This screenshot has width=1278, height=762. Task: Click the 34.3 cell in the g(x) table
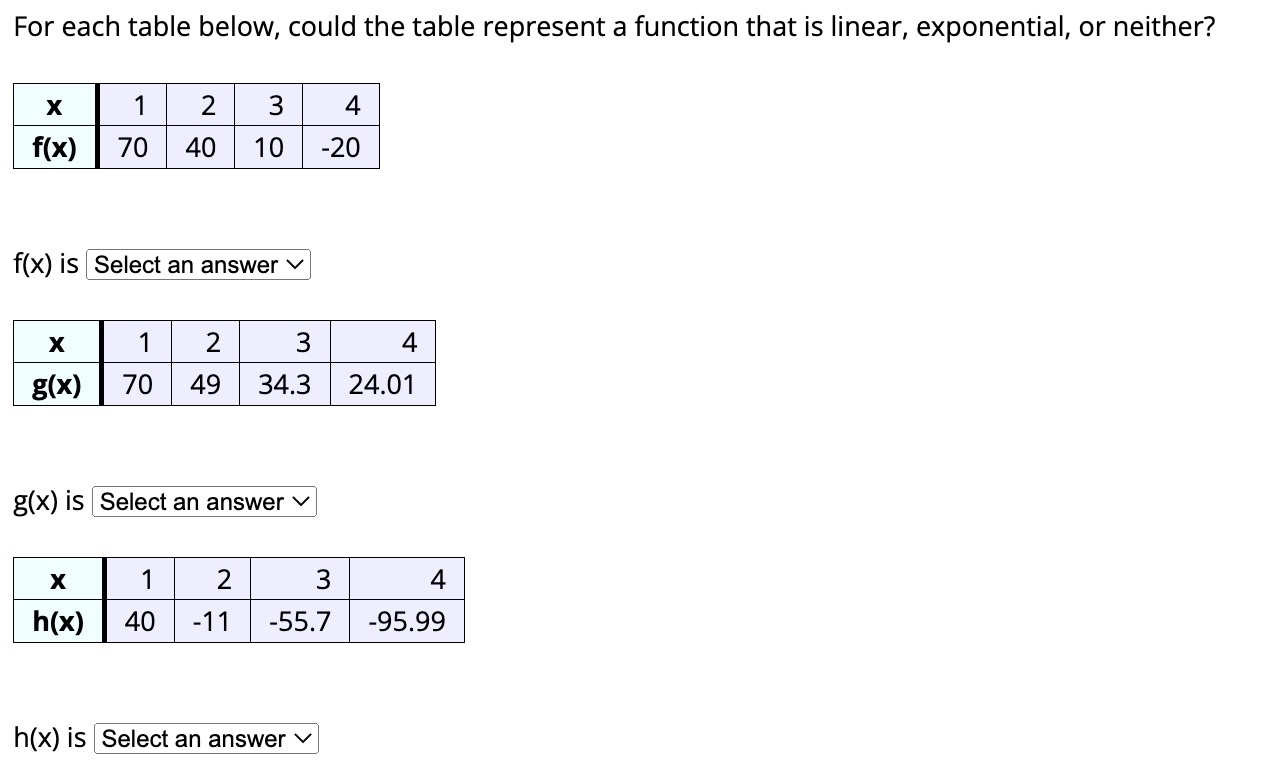[284, 383]
